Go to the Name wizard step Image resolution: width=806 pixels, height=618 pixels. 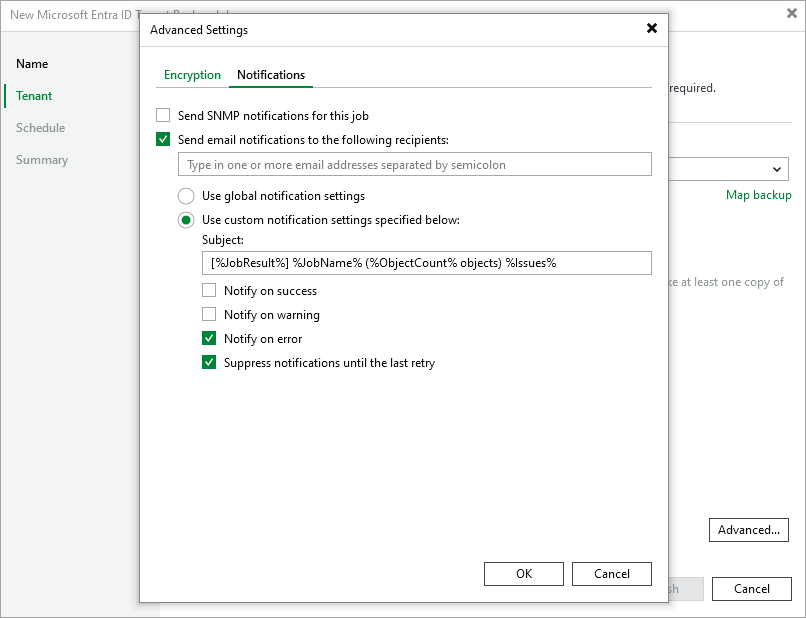[x=31, y=63]
